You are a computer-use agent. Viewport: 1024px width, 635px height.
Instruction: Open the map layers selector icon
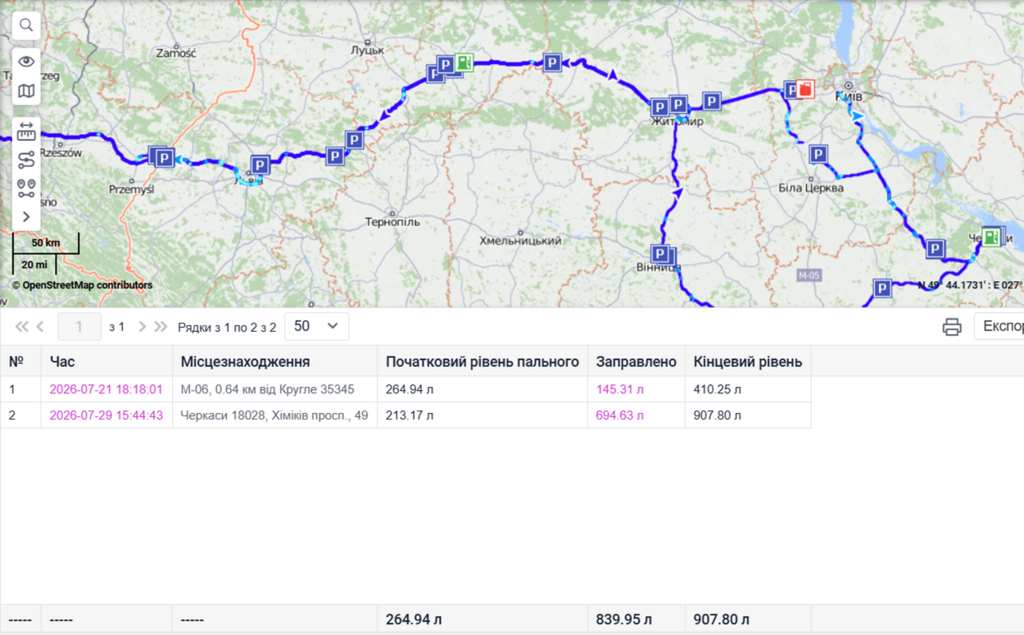tap(26, 91)
